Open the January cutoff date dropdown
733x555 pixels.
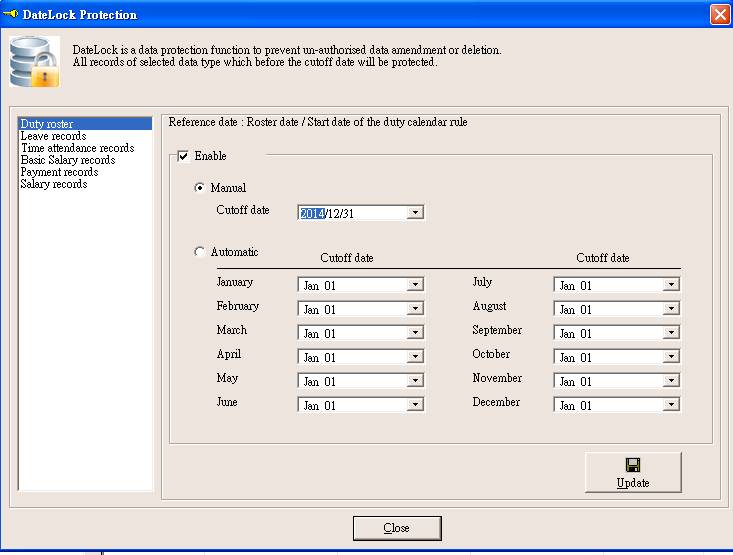(415, 284)
